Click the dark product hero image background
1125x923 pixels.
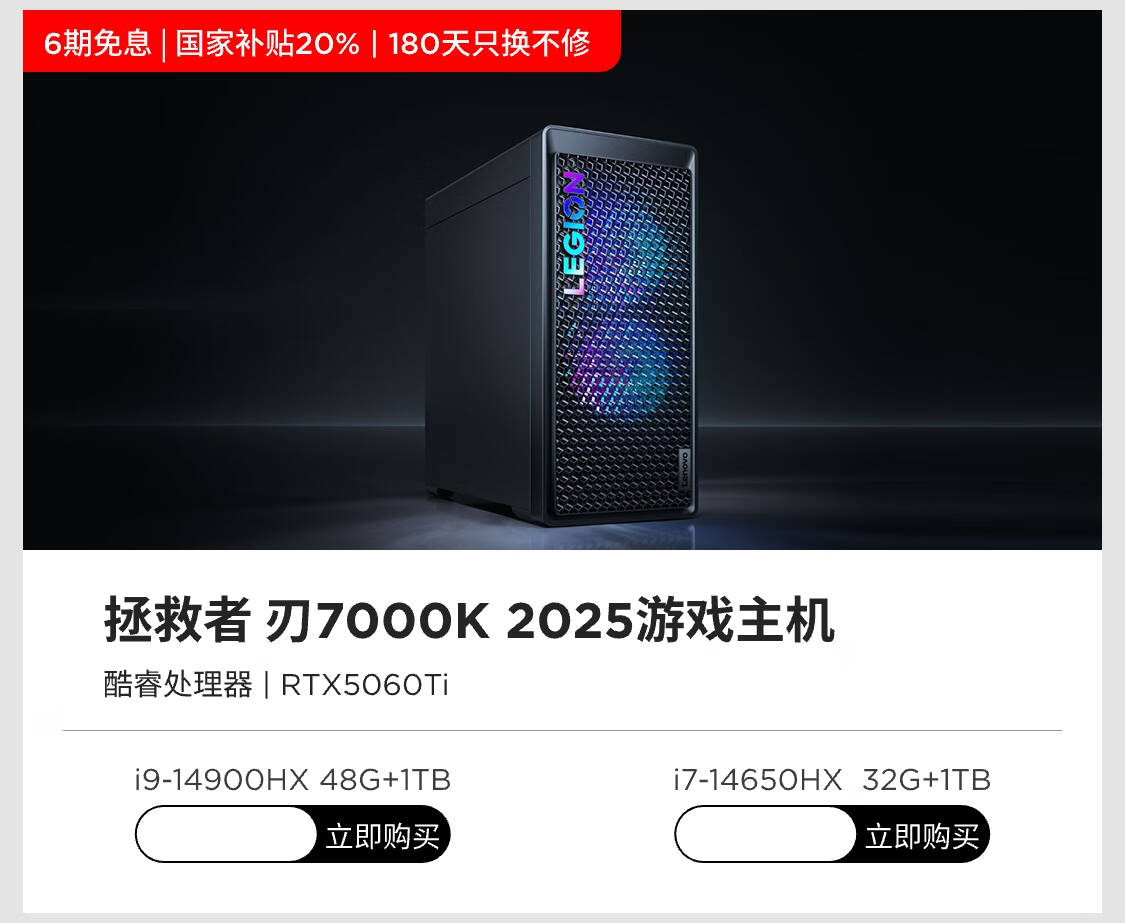pos(897,287)
